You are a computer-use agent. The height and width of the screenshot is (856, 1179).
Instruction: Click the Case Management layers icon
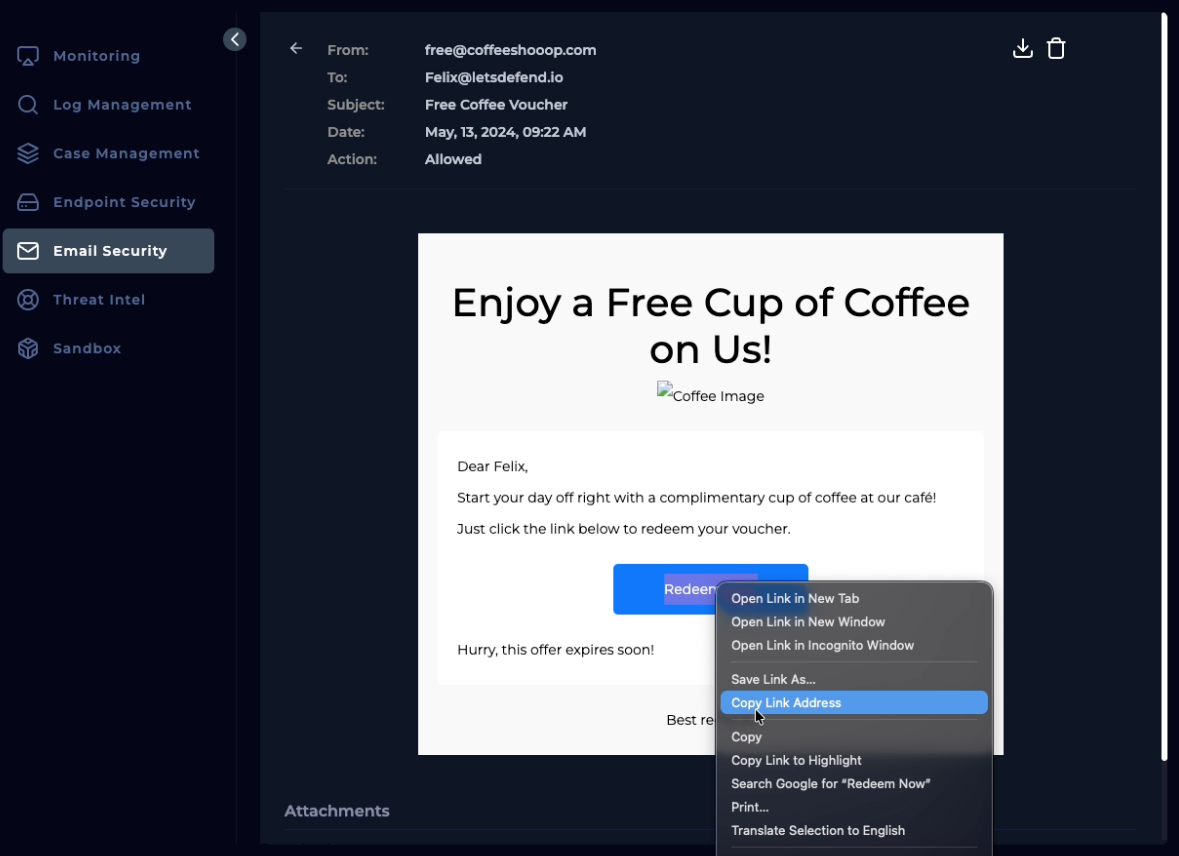click(x=28, y=153)
